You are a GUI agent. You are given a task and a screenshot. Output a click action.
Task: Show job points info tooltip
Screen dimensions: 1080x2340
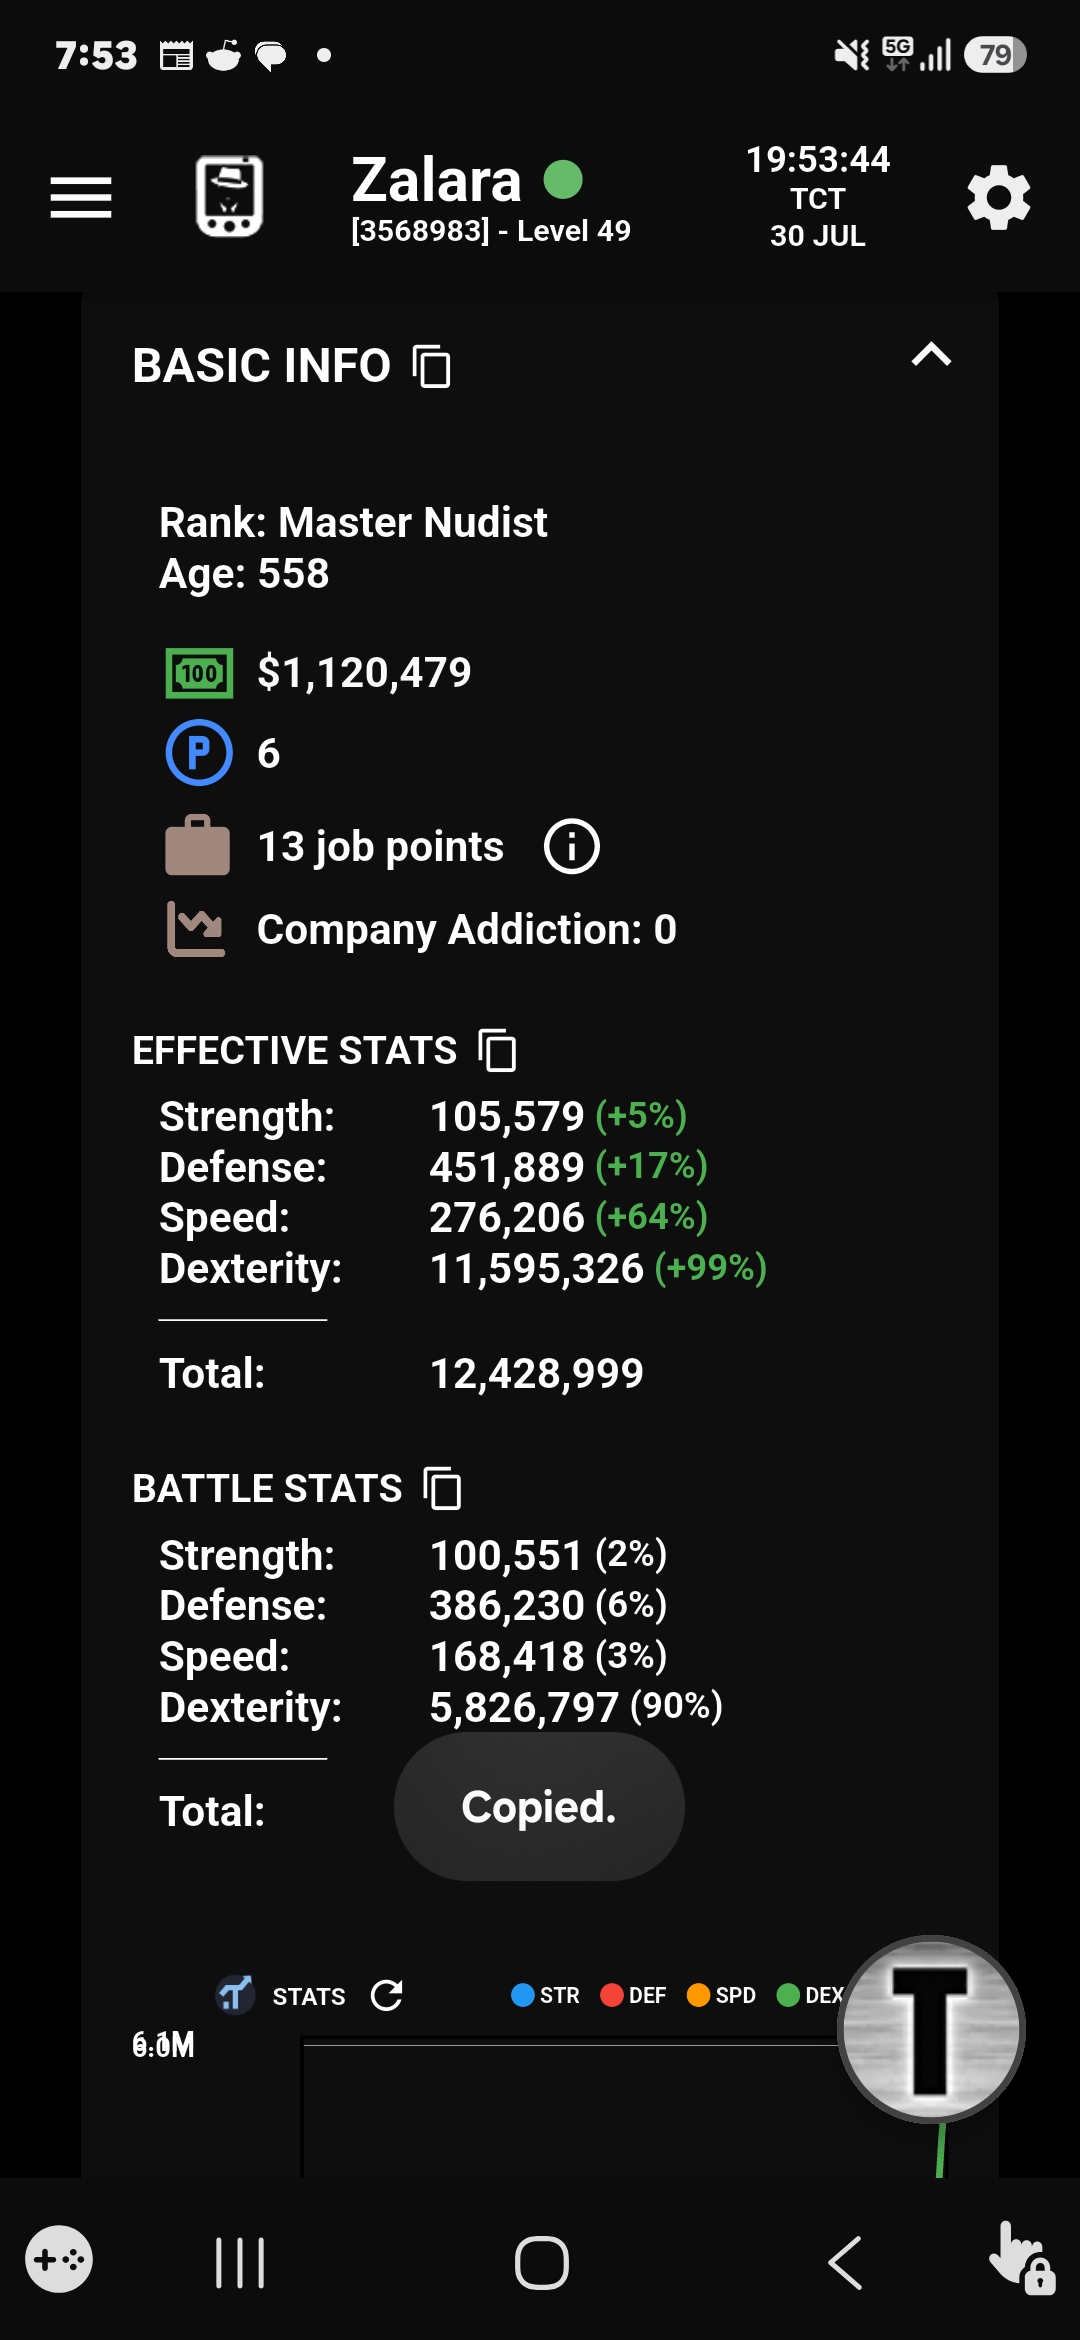point(571,847)
